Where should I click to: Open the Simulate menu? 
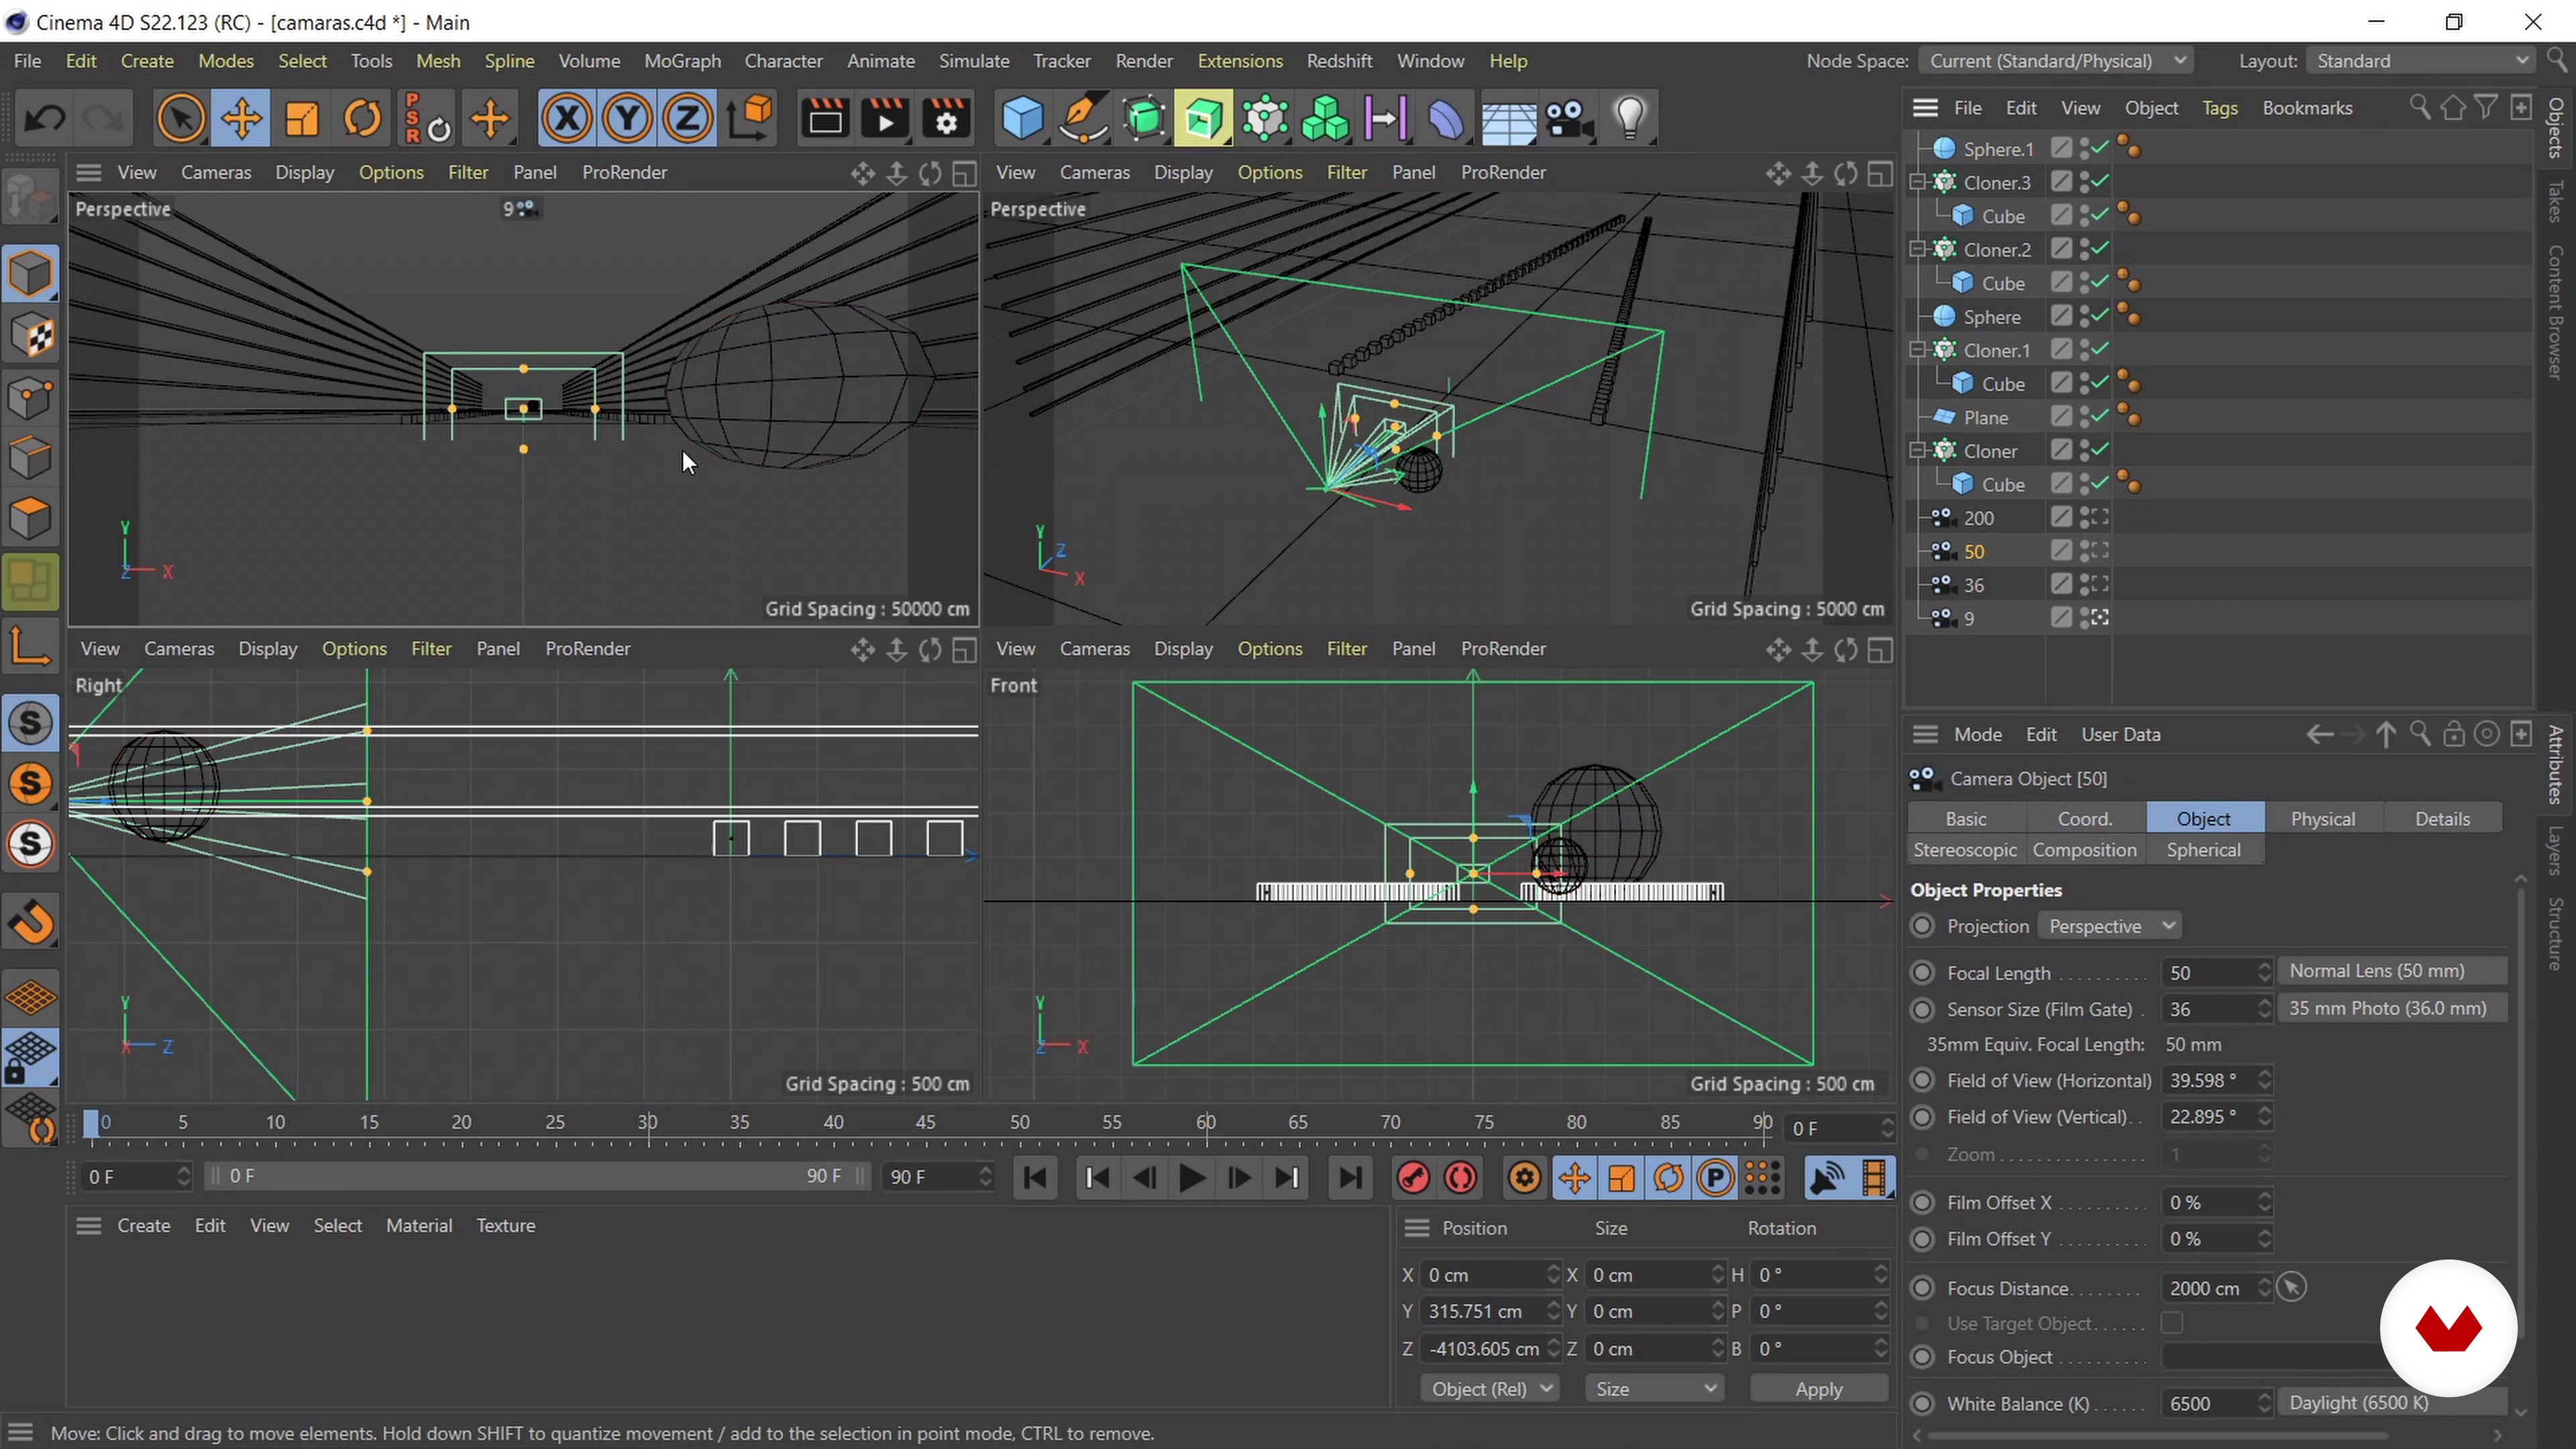tap(974, 61)
